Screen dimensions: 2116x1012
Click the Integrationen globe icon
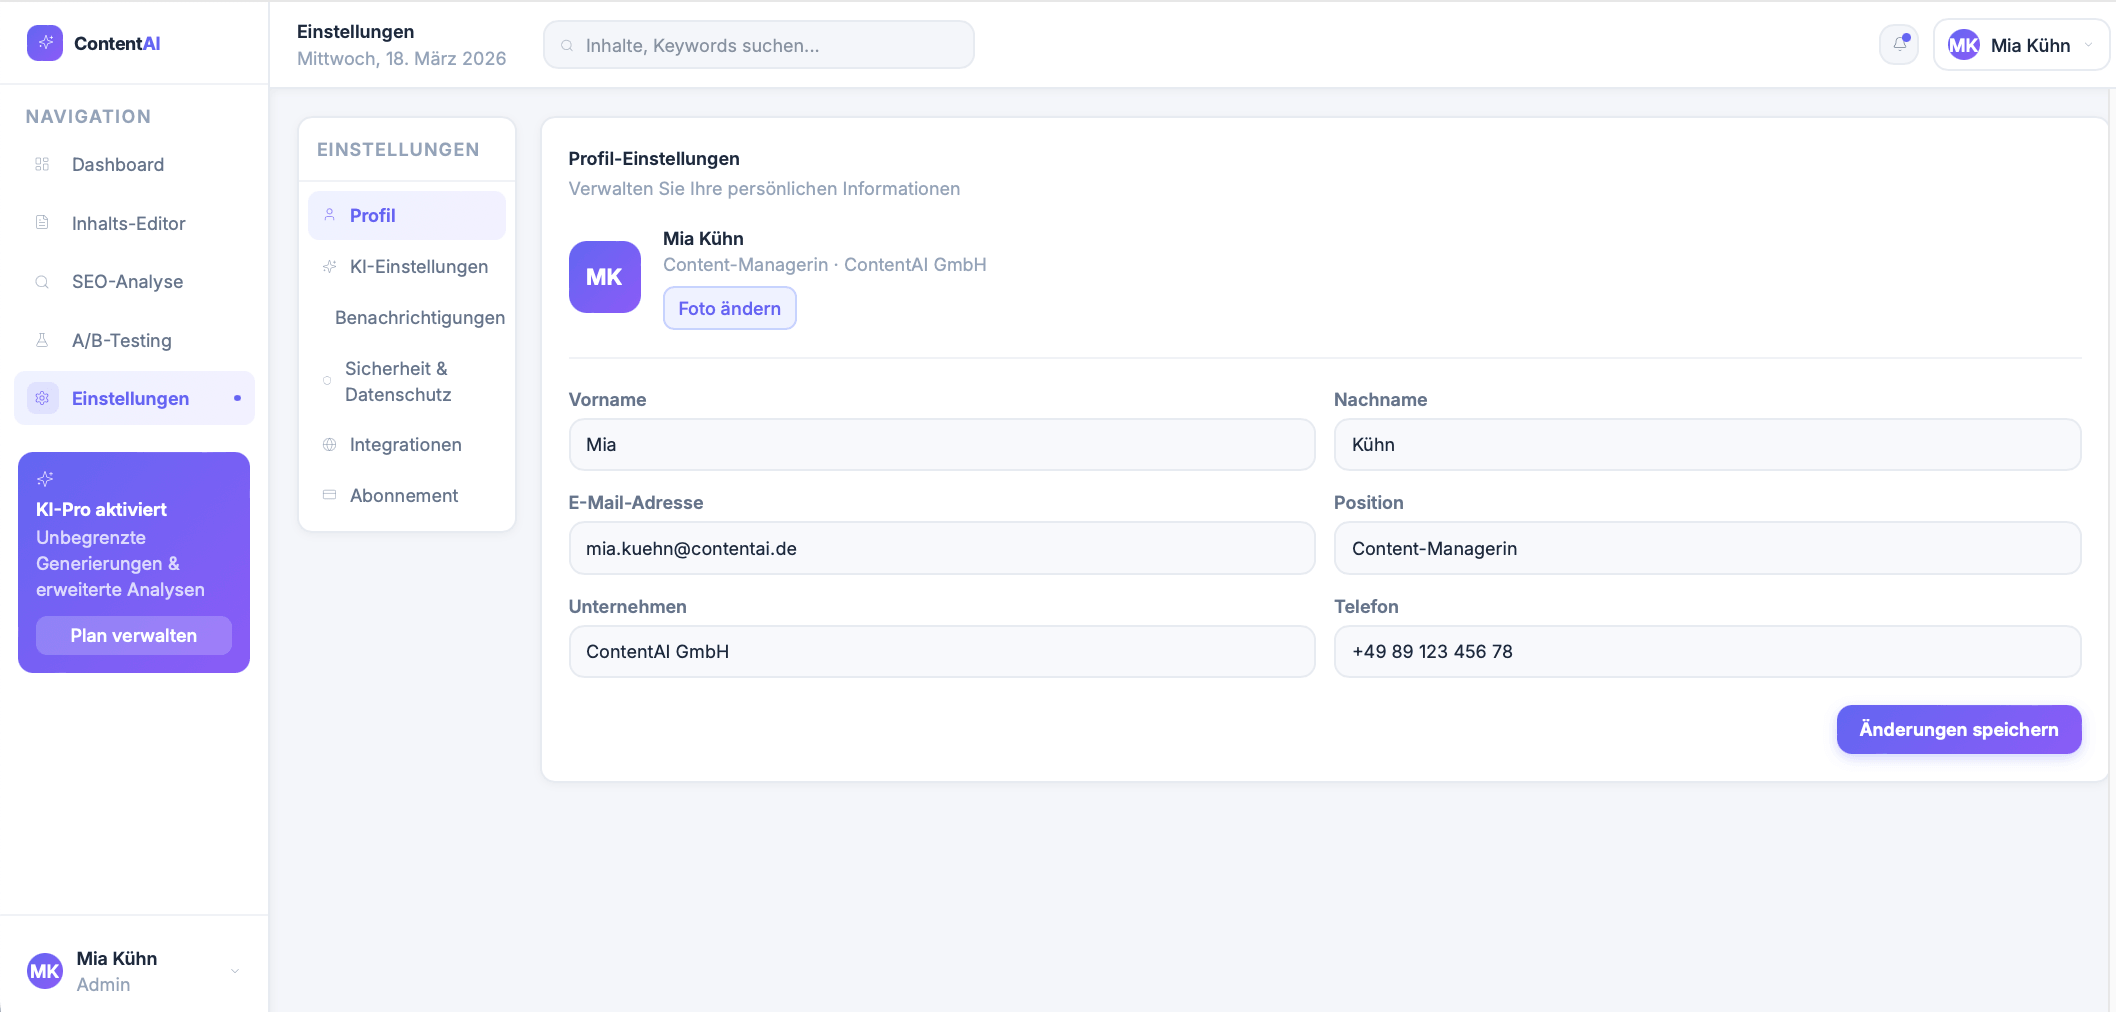tap(329, 444)
